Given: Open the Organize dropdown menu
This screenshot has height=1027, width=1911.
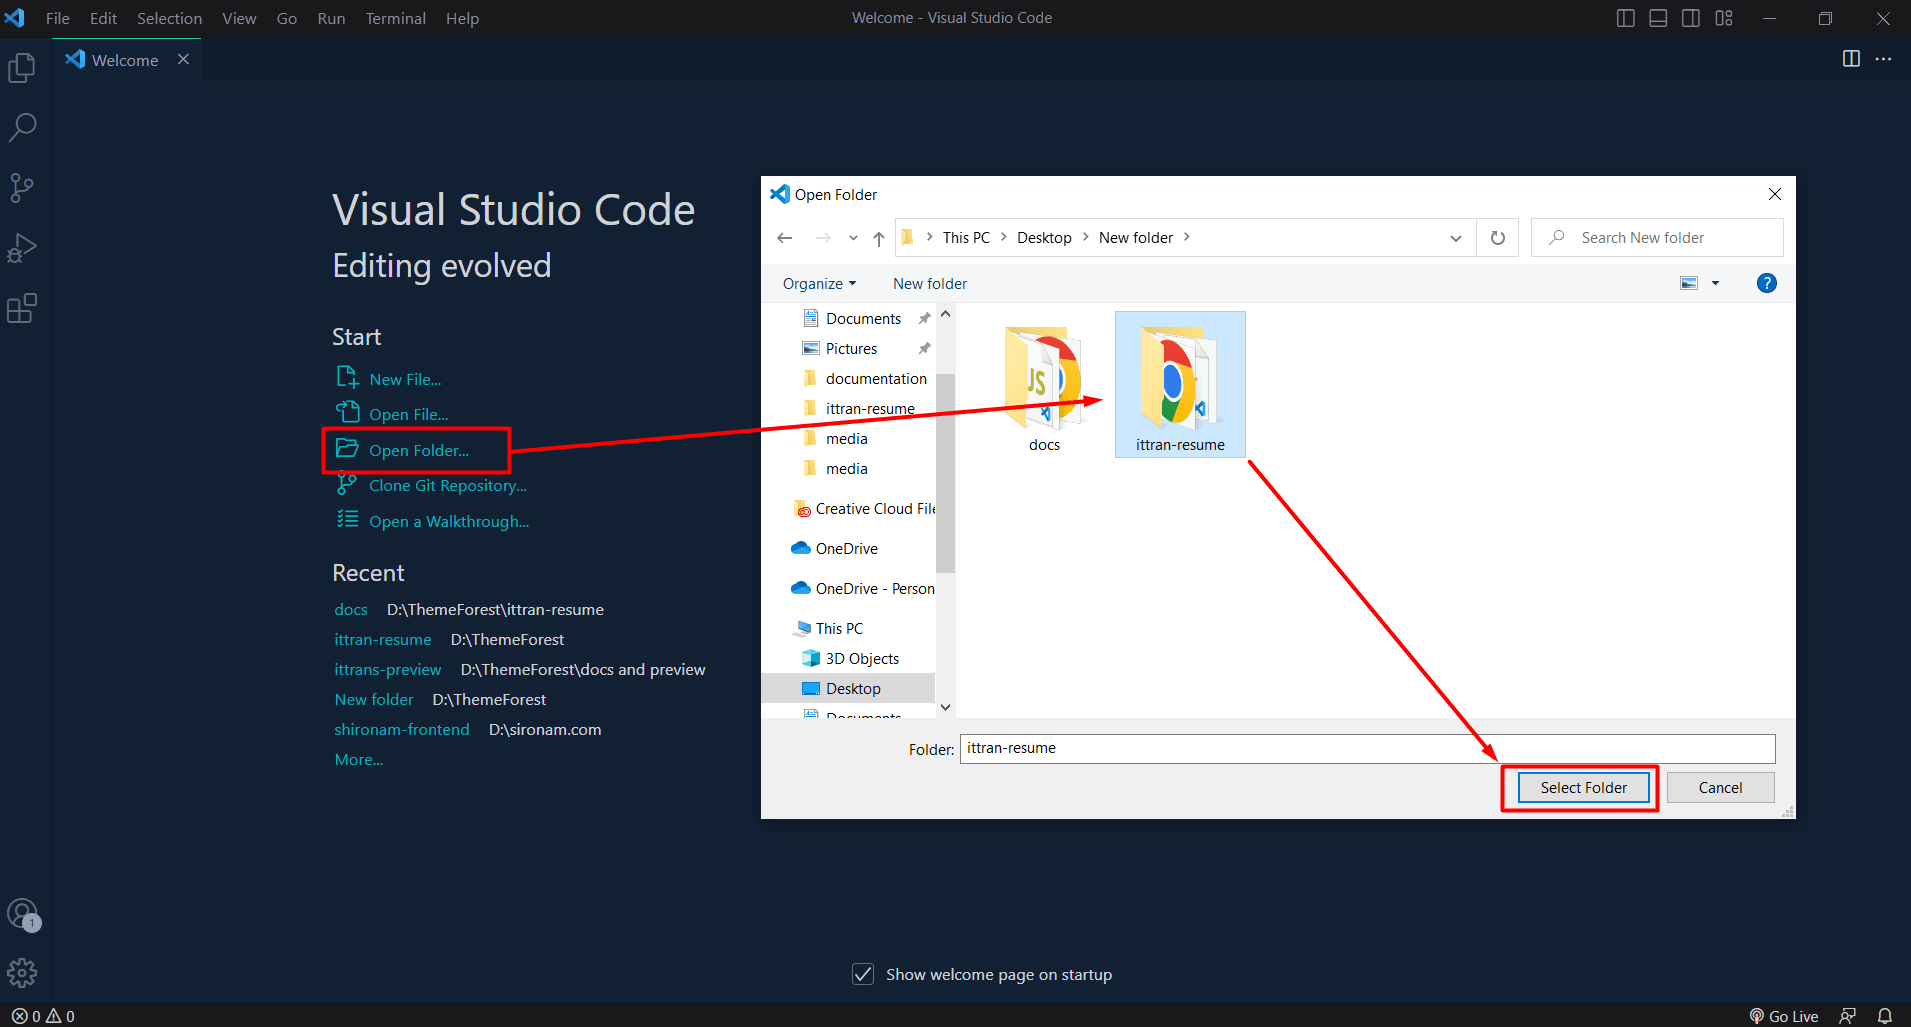Looking at the screenshot, I should point(819,283).
